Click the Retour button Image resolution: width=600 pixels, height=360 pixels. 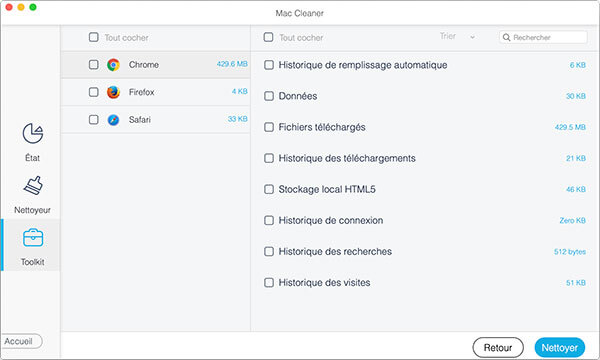pos(498,347)
